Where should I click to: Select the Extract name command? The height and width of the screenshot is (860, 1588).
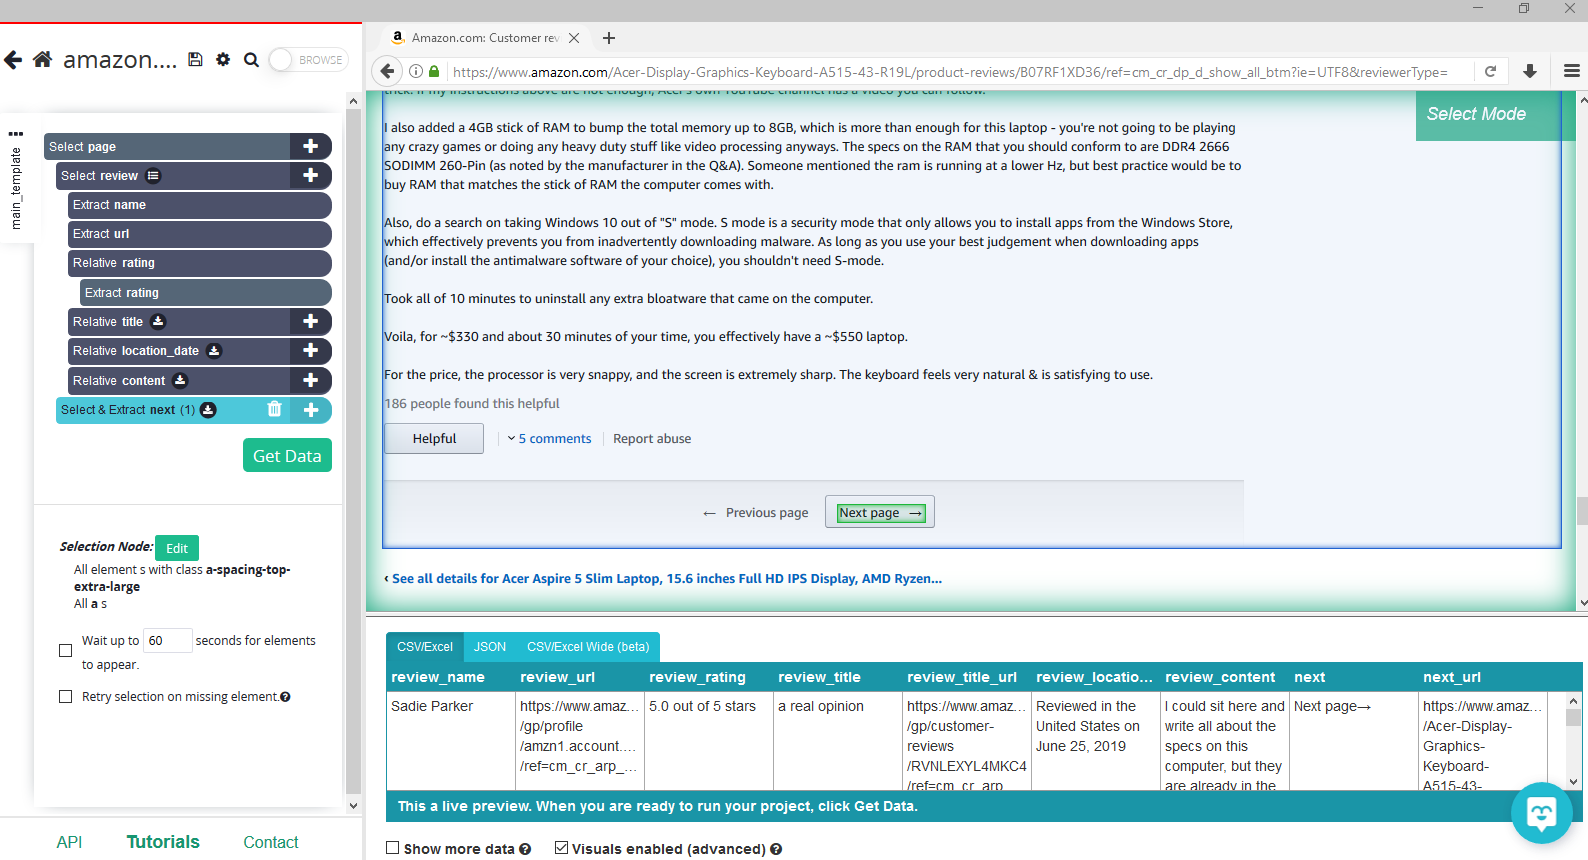200,205
